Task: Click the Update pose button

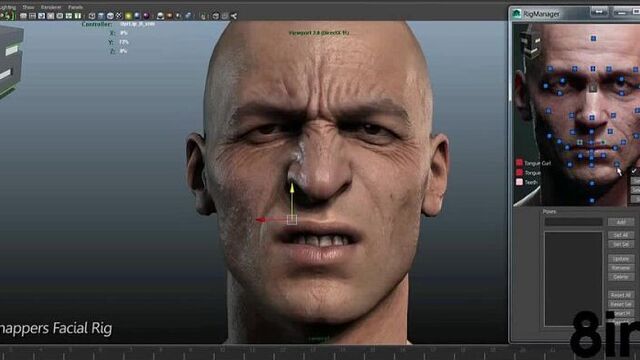Action: coord(620,259)
